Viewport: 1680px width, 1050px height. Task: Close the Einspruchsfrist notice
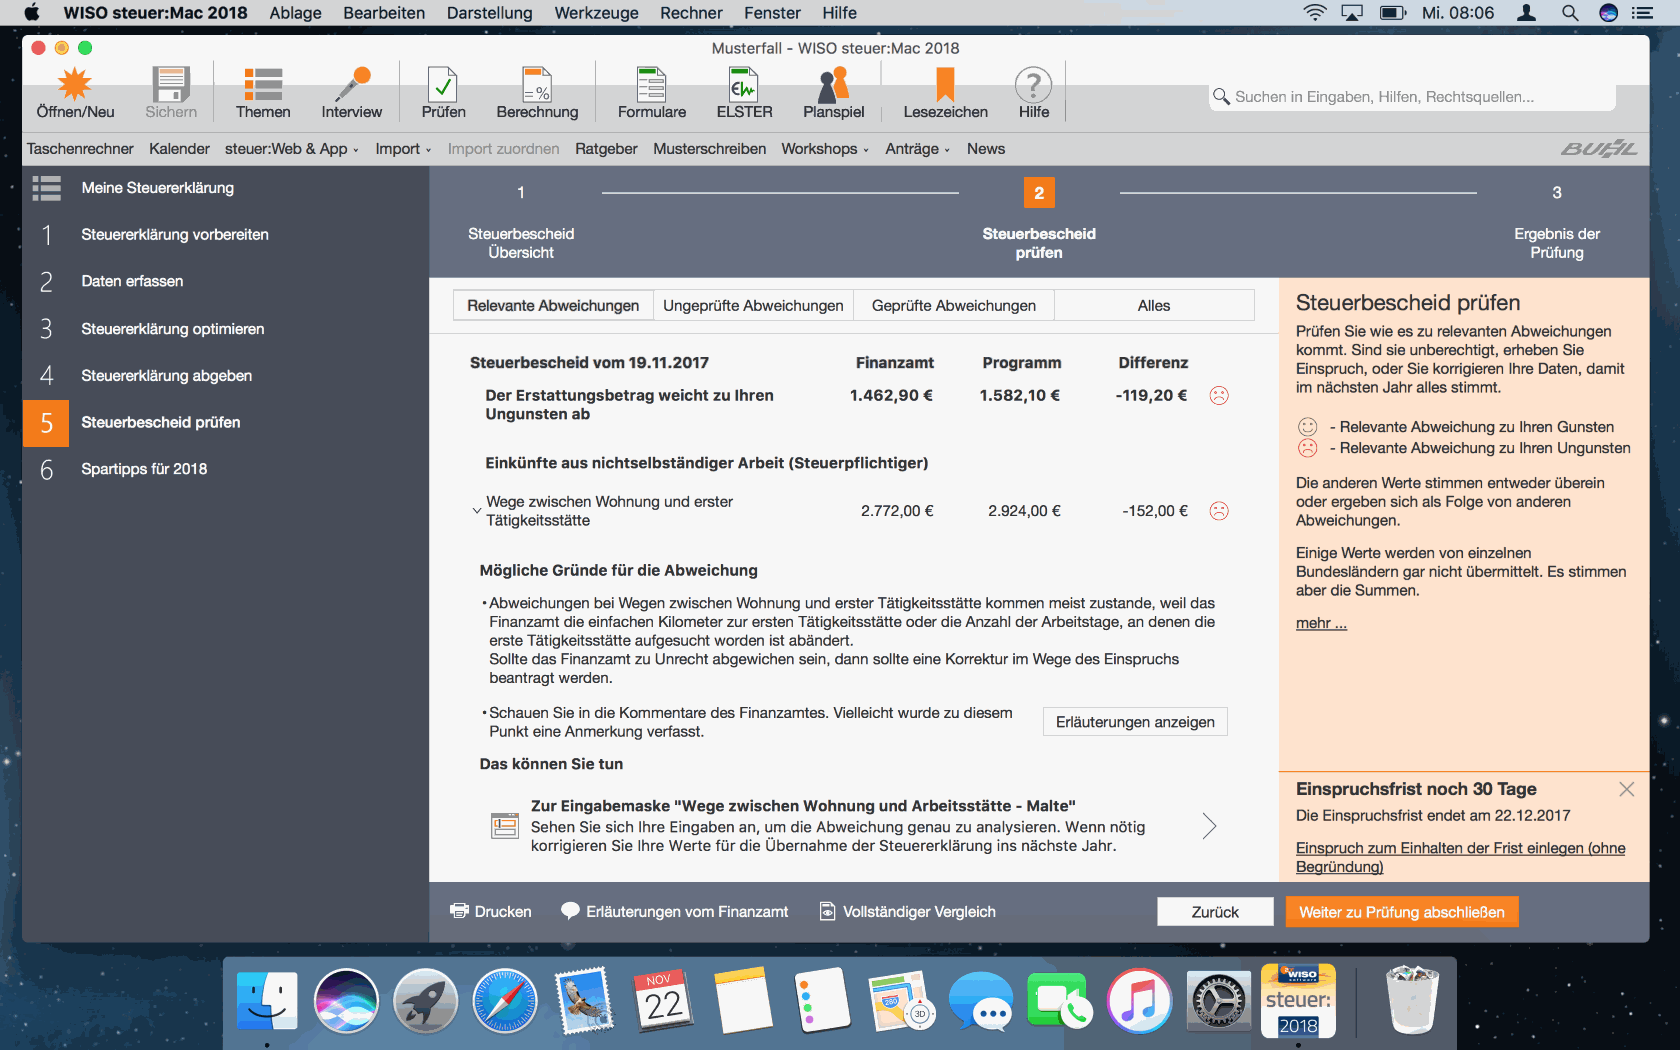pyautogui.click(x=1627, y=789)
